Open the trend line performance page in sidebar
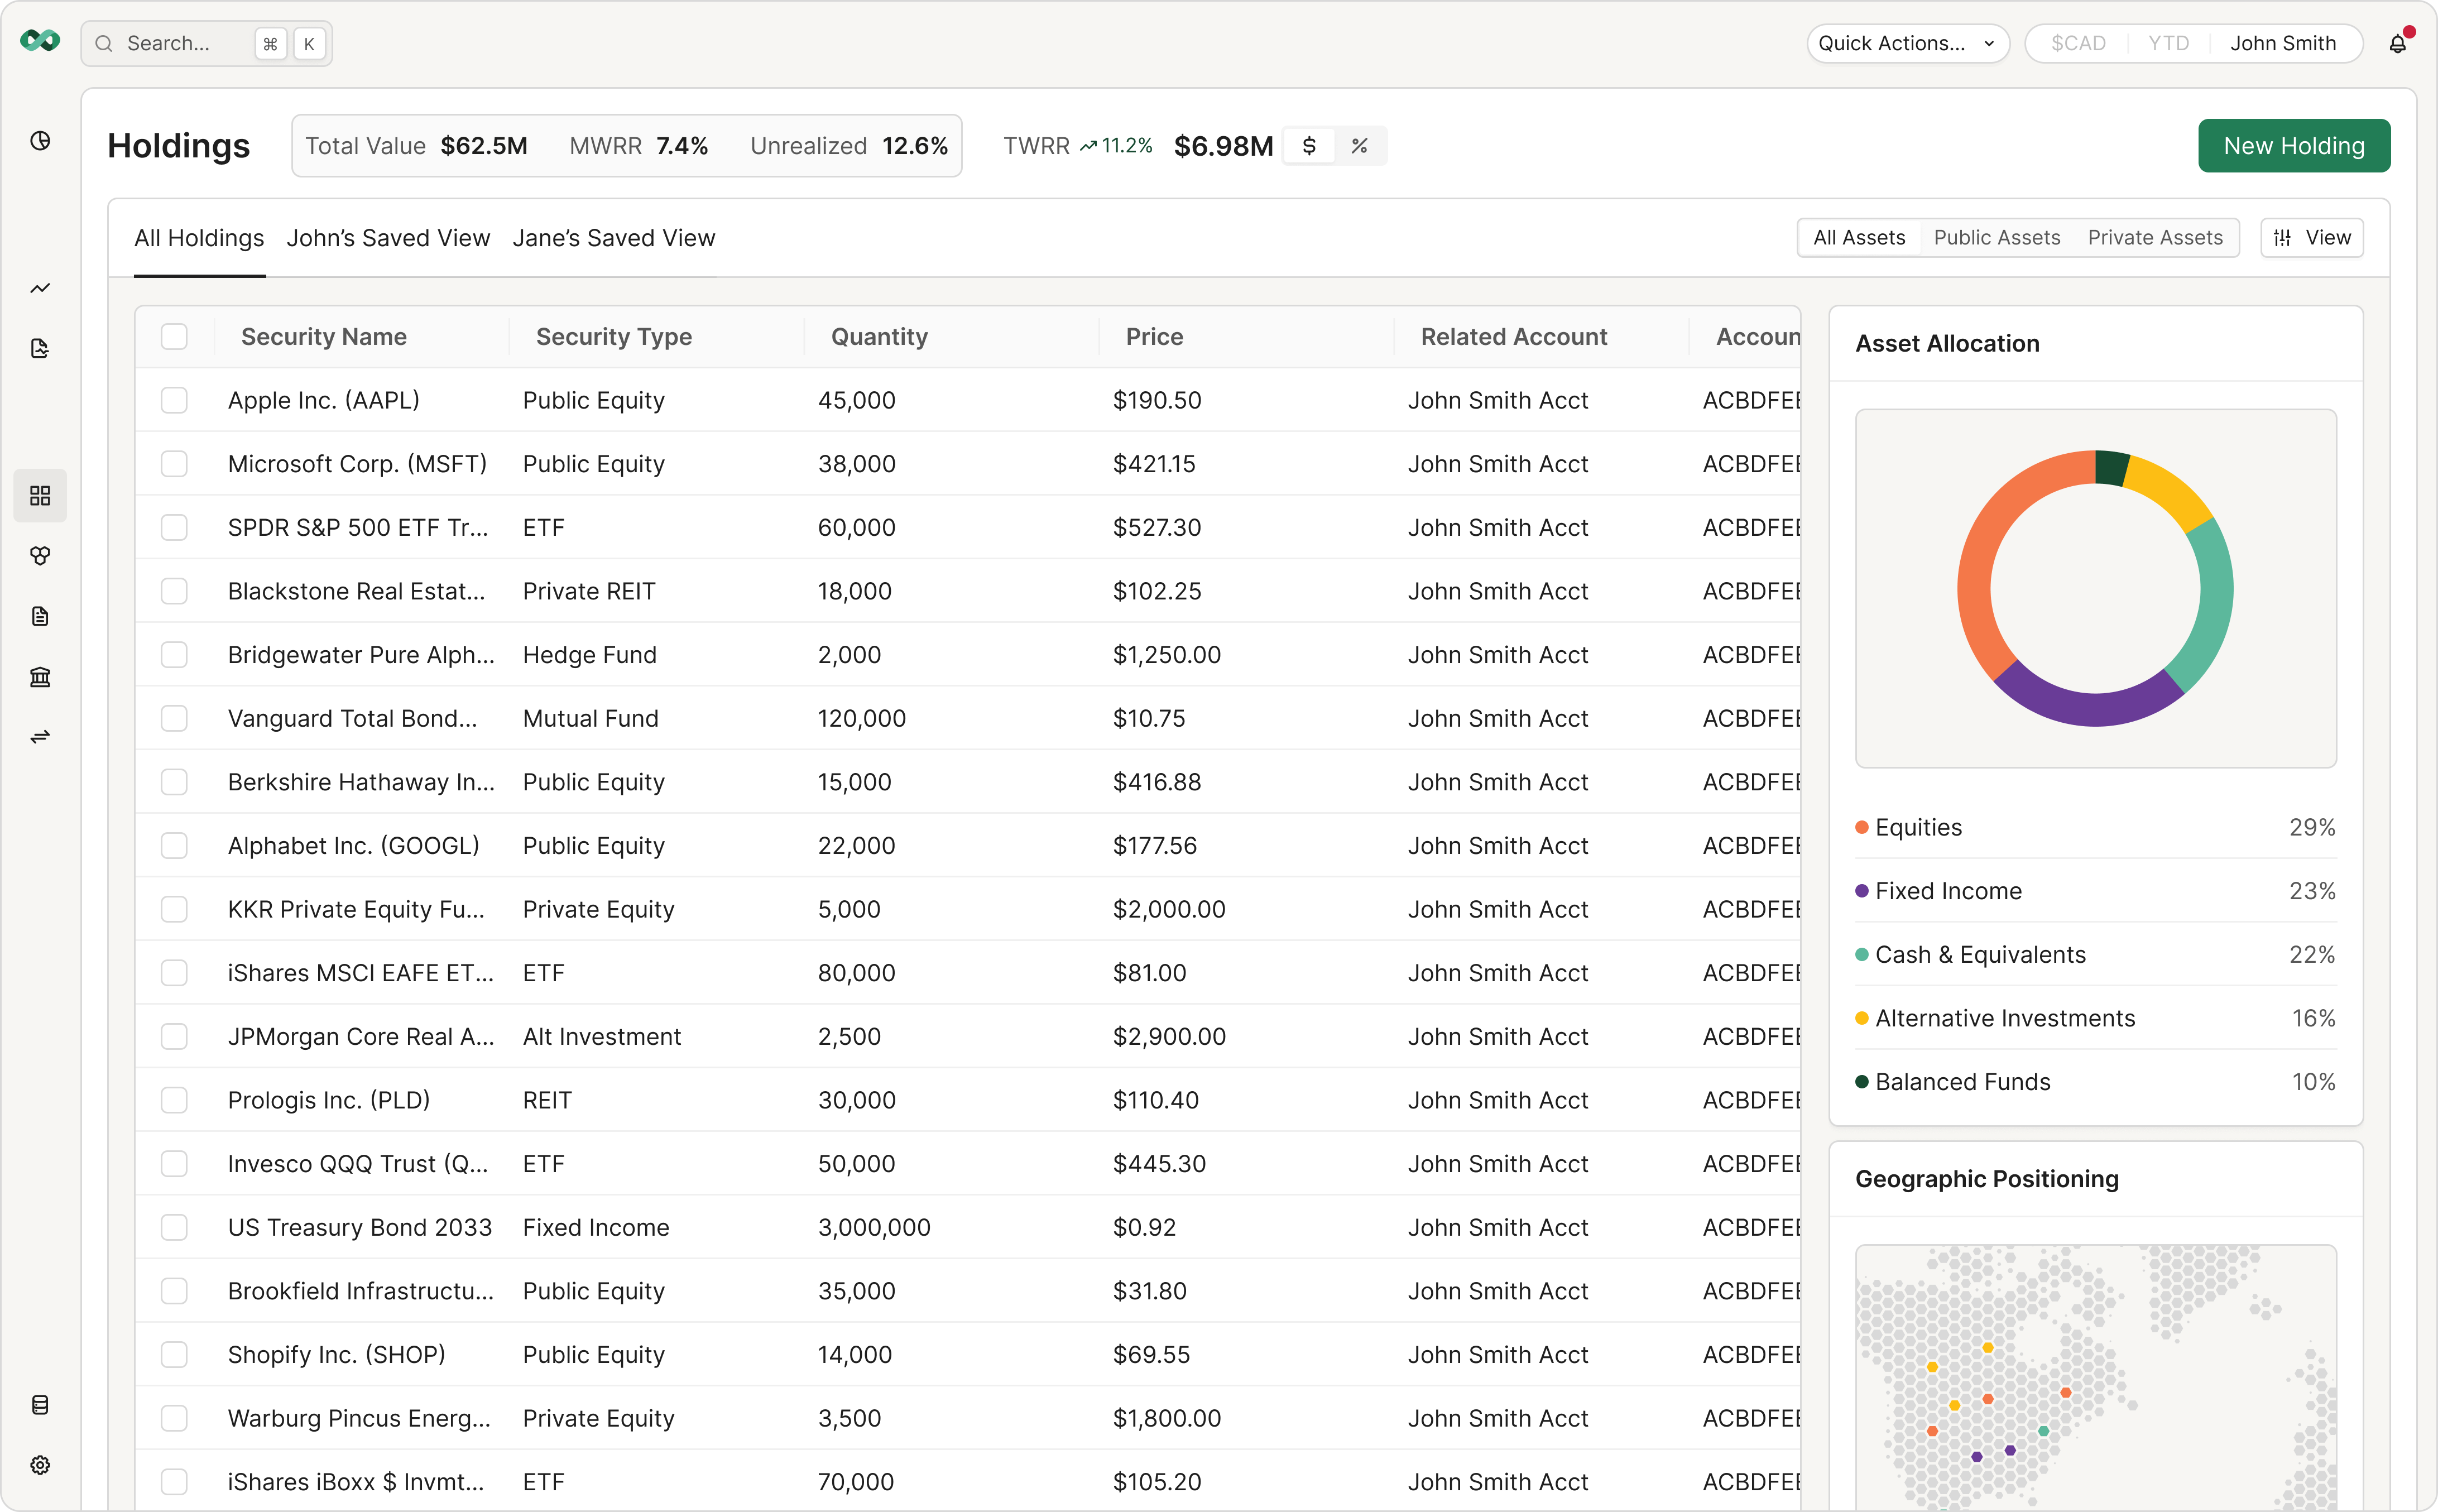 click(40, 289)
